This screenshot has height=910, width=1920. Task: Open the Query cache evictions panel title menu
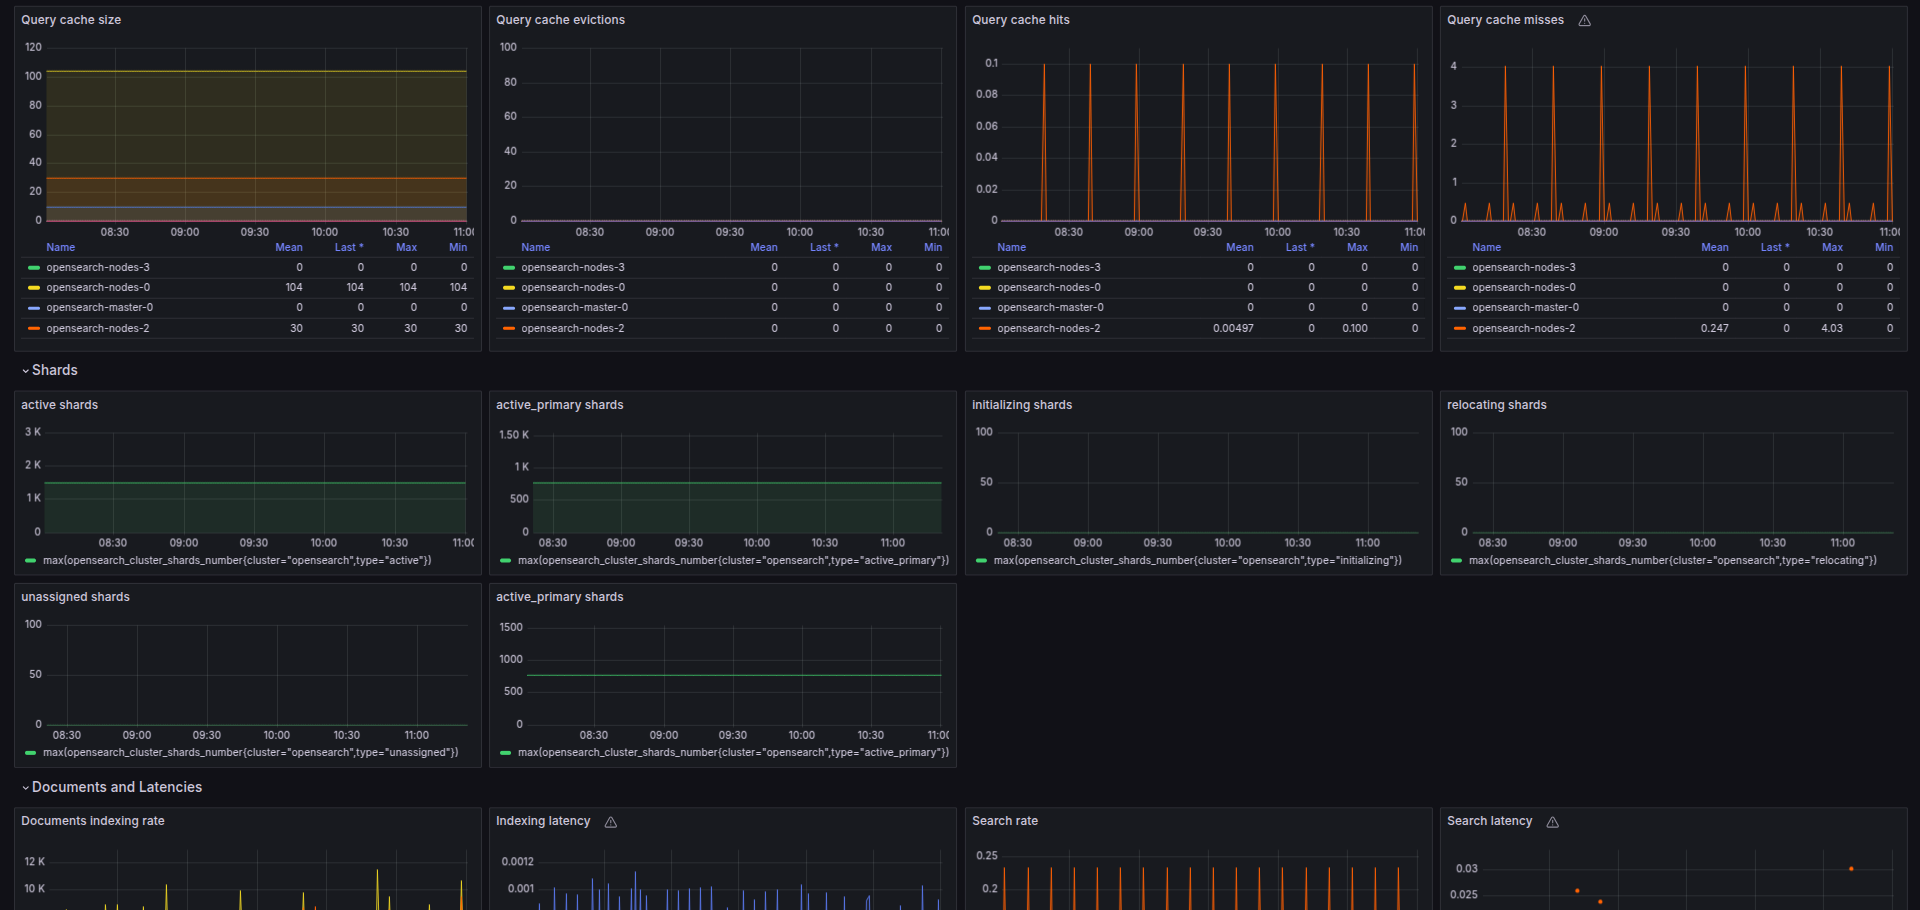coord(560,20)
